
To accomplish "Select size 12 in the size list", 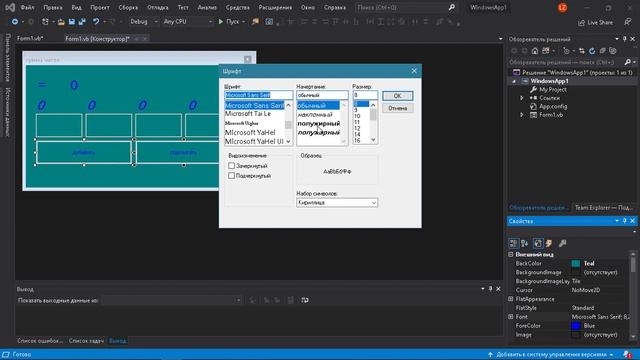I will [357, 128].
